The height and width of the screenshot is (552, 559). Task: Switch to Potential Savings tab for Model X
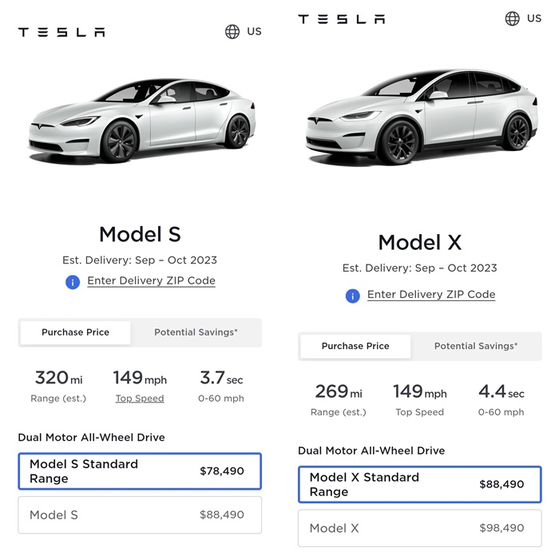[476, 346]
